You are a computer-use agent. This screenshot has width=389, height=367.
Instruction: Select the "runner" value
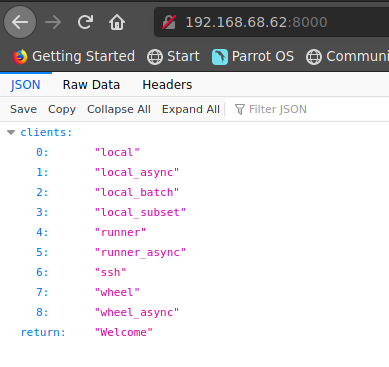[120, 232]
